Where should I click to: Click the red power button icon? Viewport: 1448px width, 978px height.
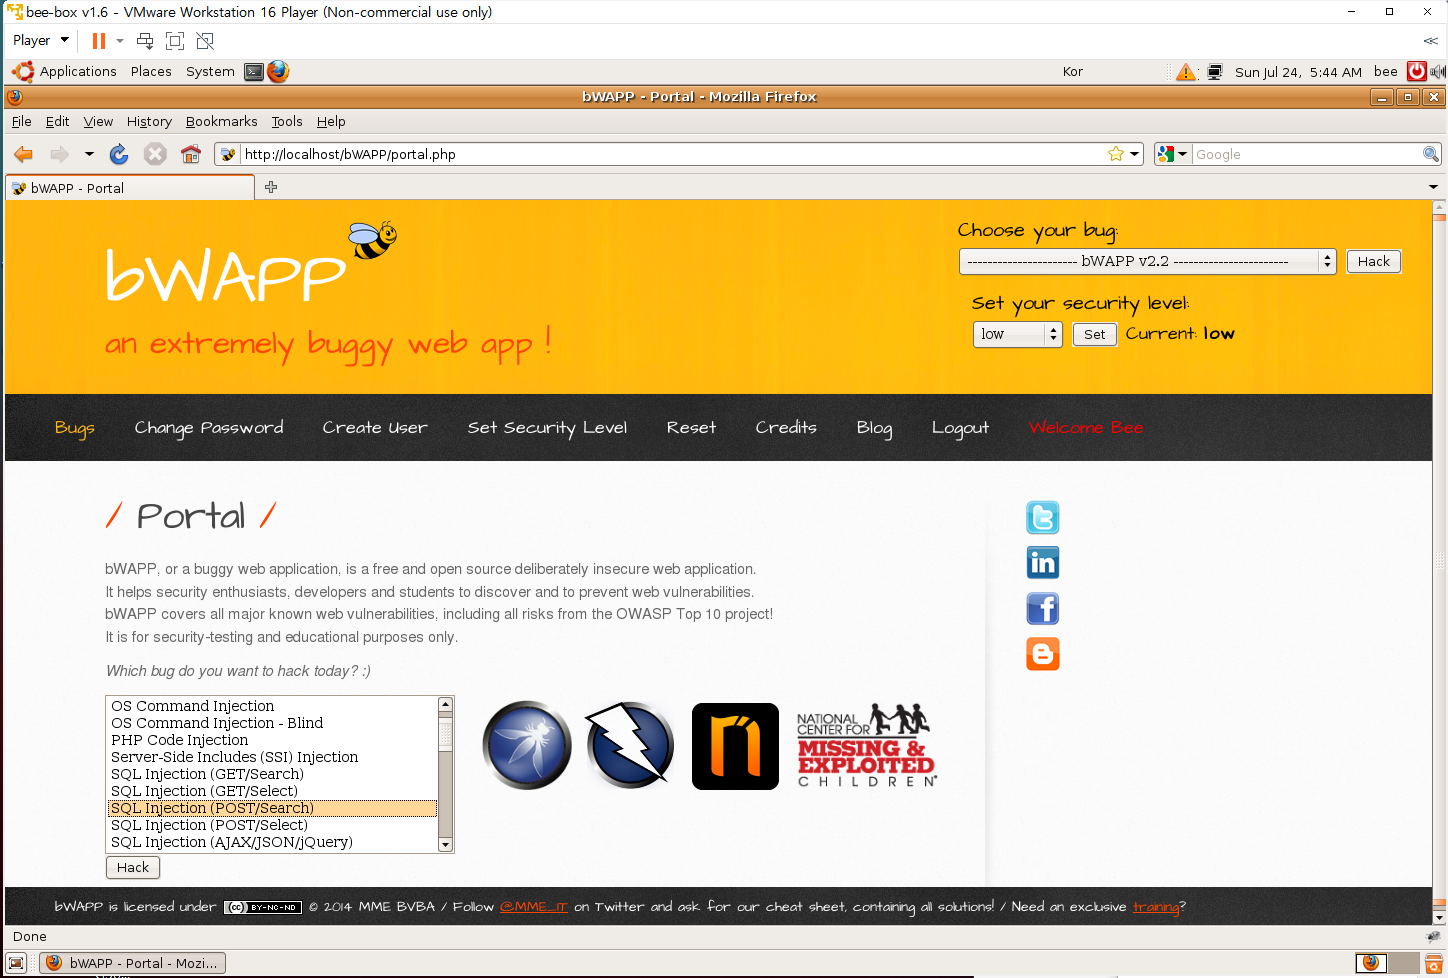pyautogui.click(x=1417, y=71)
